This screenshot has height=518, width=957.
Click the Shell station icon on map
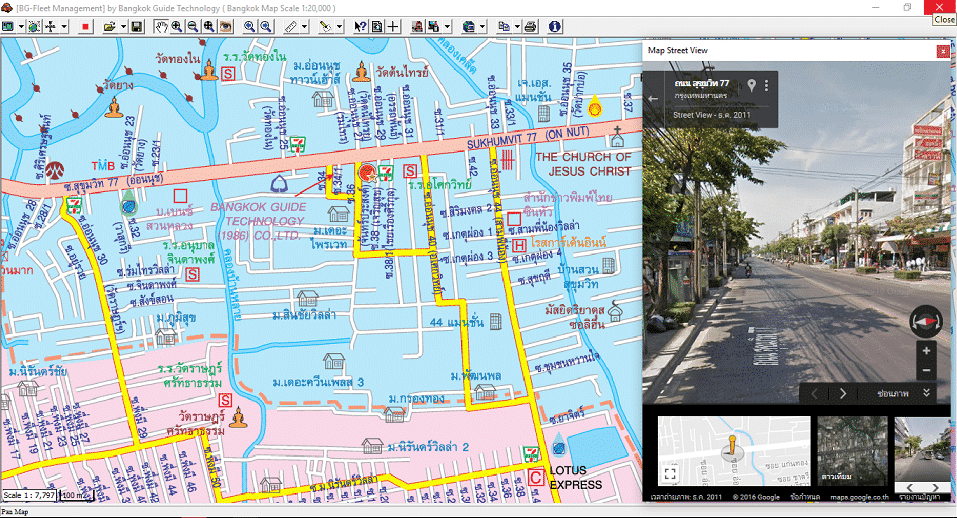pyautogui.click(x=594, y=106)
